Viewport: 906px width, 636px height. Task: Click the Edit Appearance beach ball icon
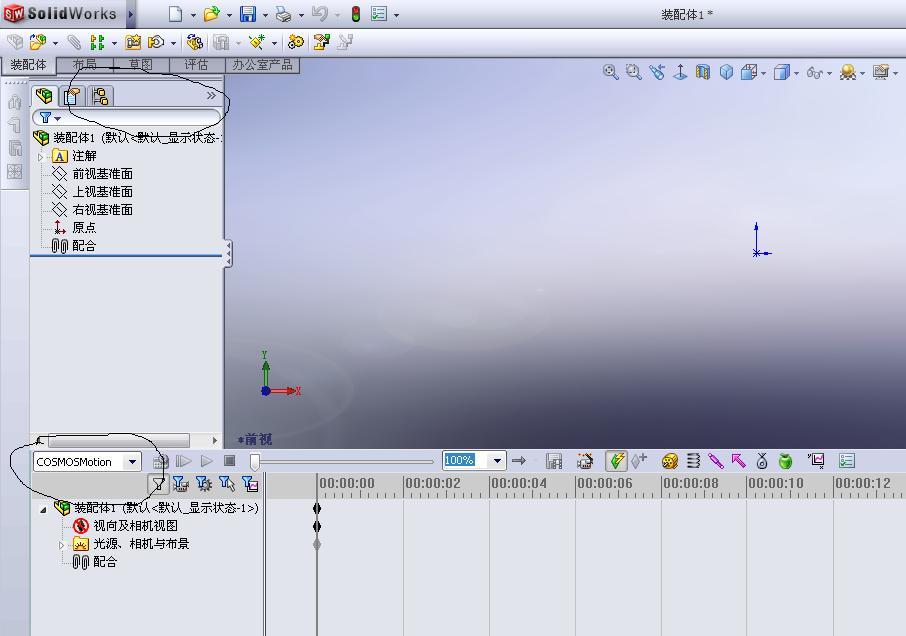tap(848, 72)
